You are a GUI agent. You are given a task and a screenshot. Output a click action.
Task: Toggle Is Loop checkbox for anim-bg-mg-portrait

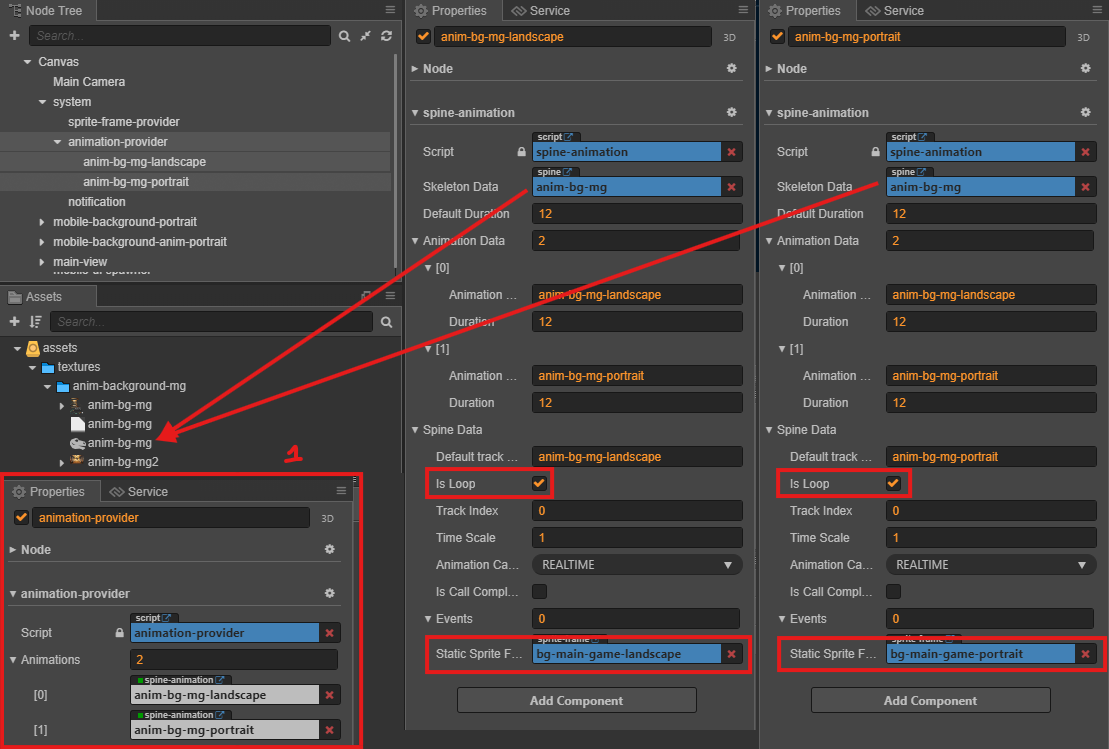(893, 484)
